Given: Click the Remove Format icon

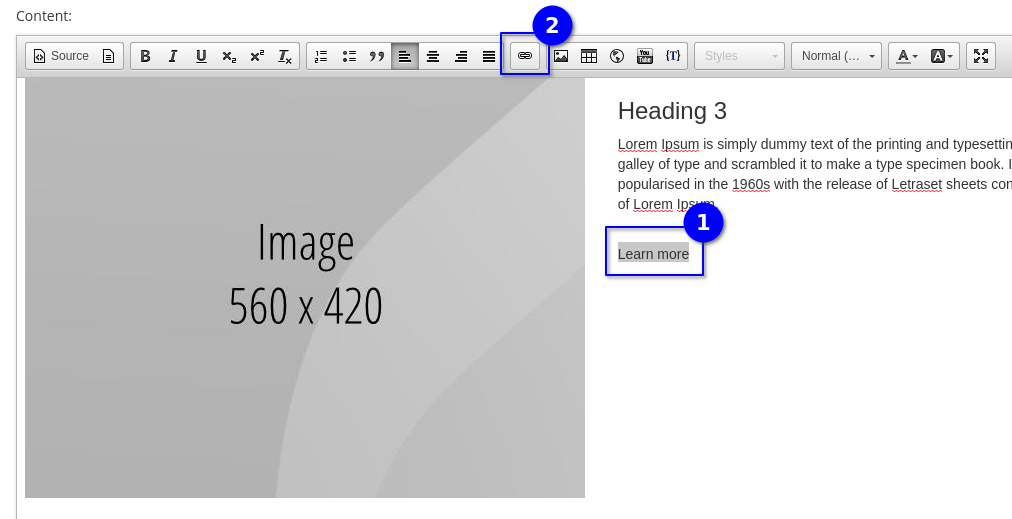Looking at the screenshot, I should click(x=285, y=56).
